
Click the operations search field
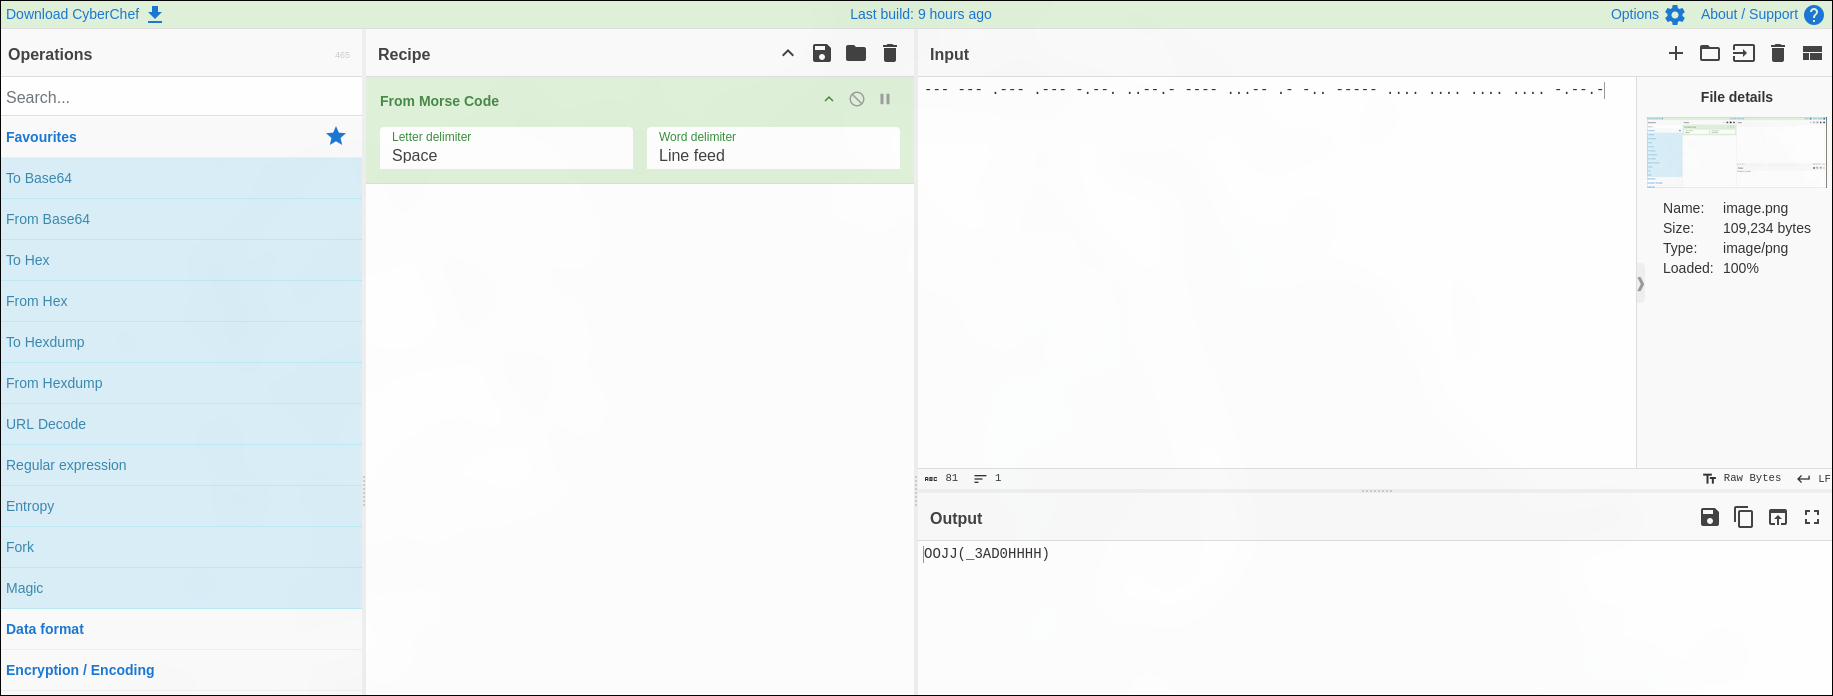[180, 97]
